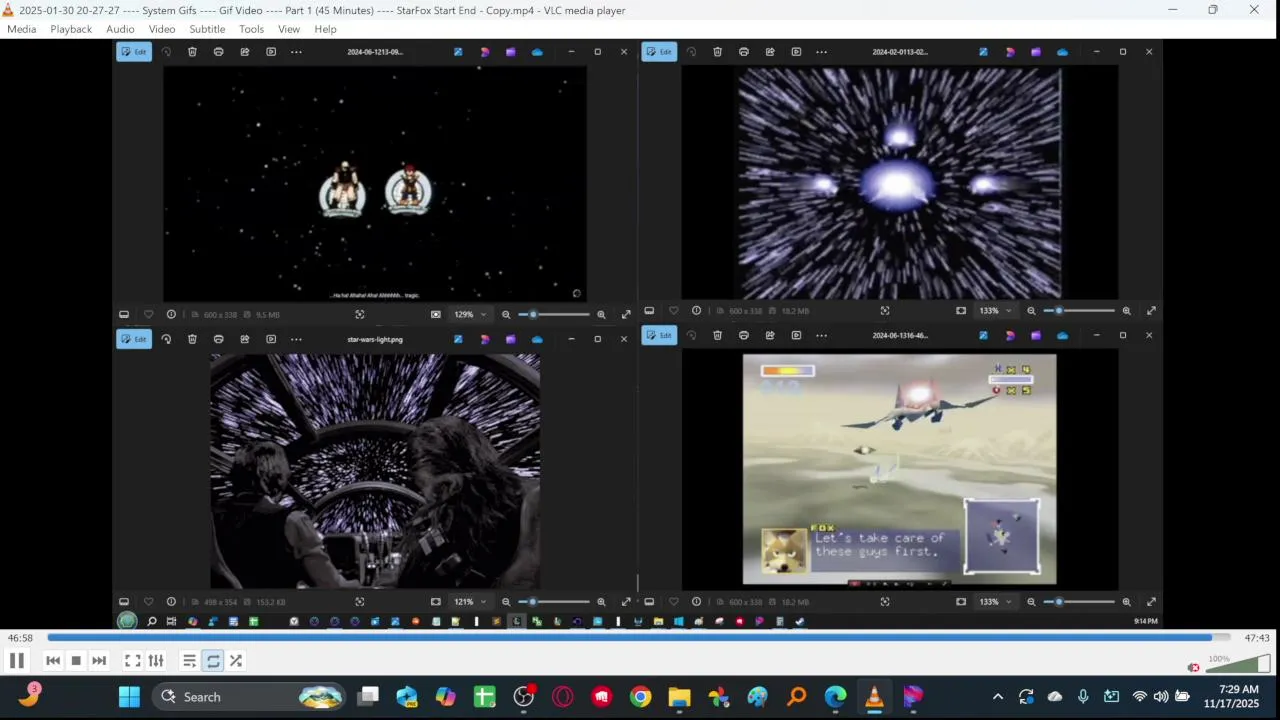
Task: Favorite the image in the 2024-06-1213-09 window
Action: tap(148, 314)
